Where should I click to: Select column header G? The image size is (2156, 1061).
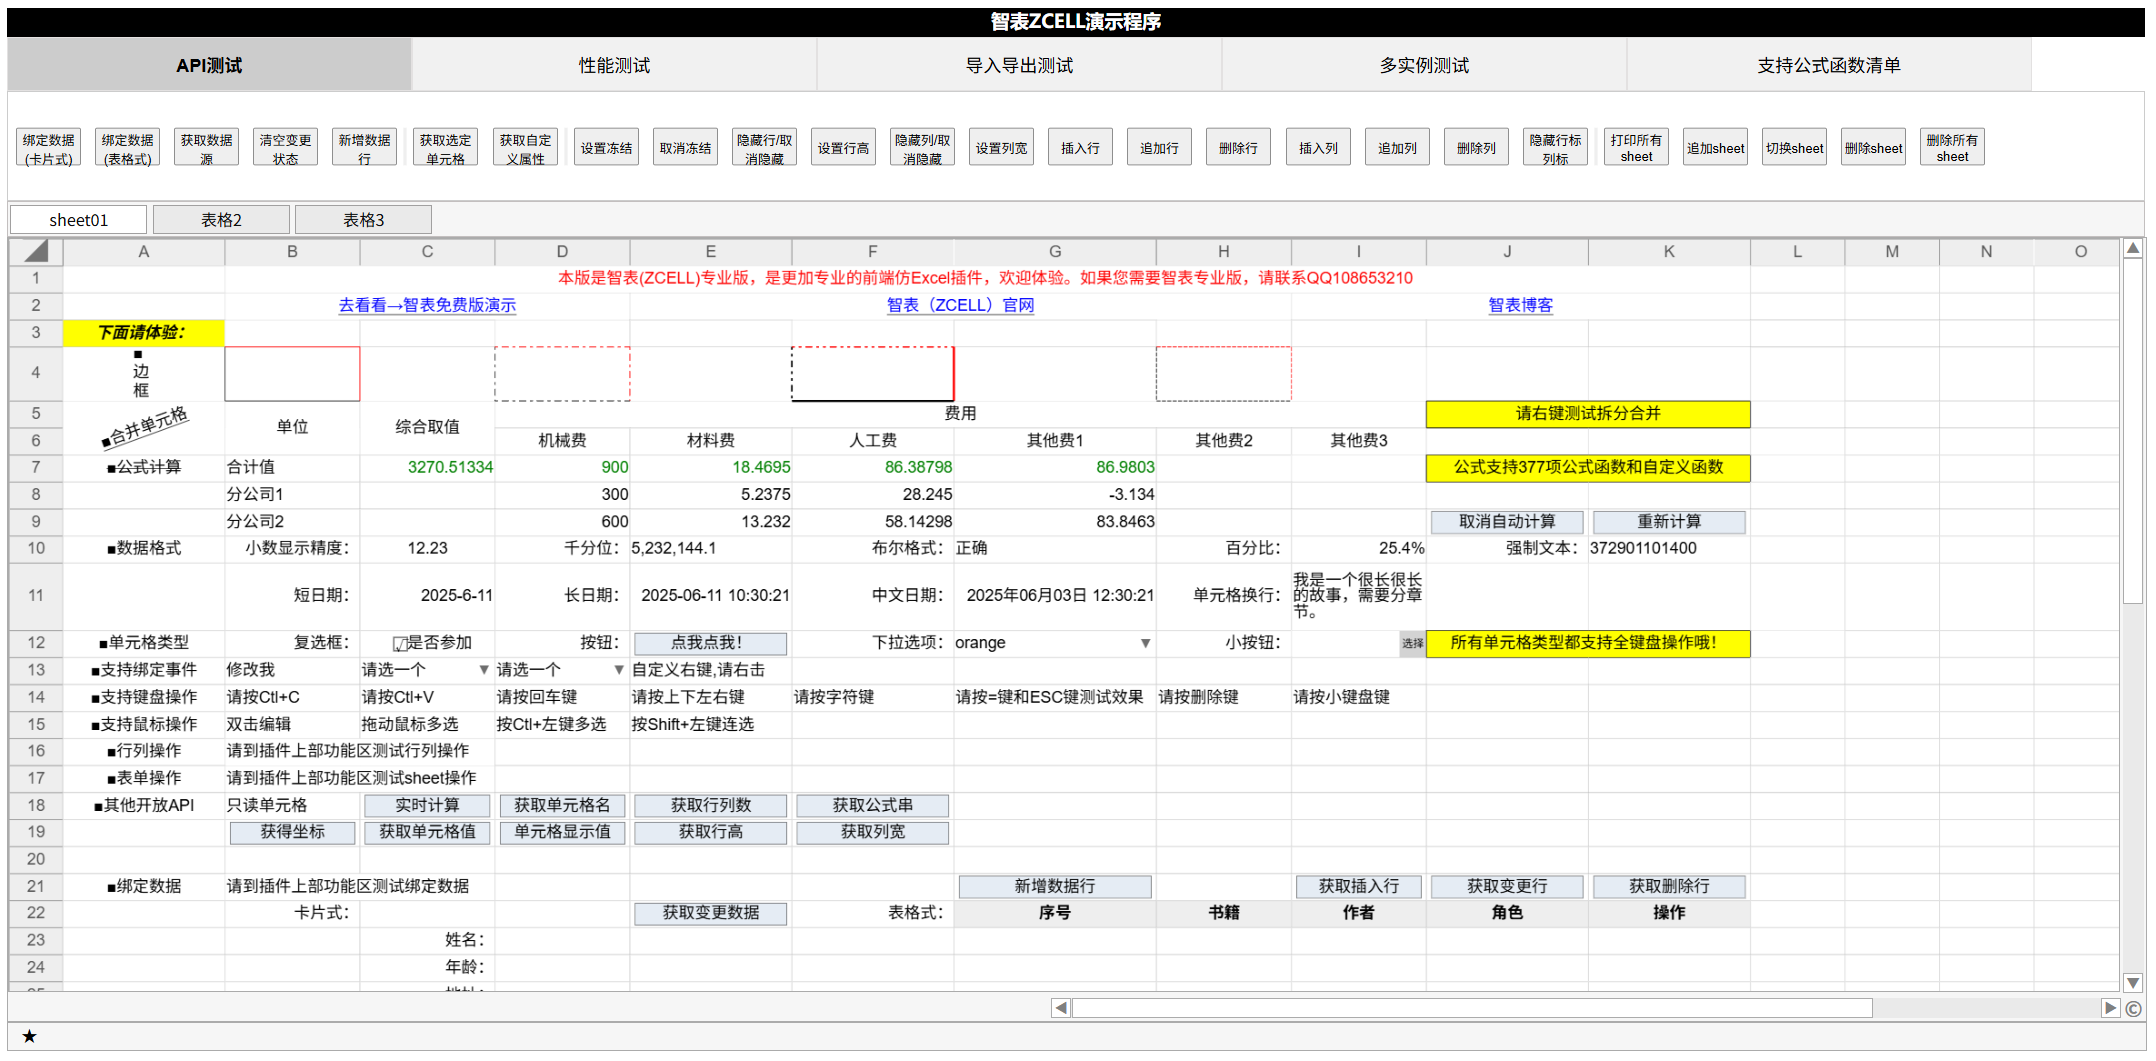tap(1055, 252)
